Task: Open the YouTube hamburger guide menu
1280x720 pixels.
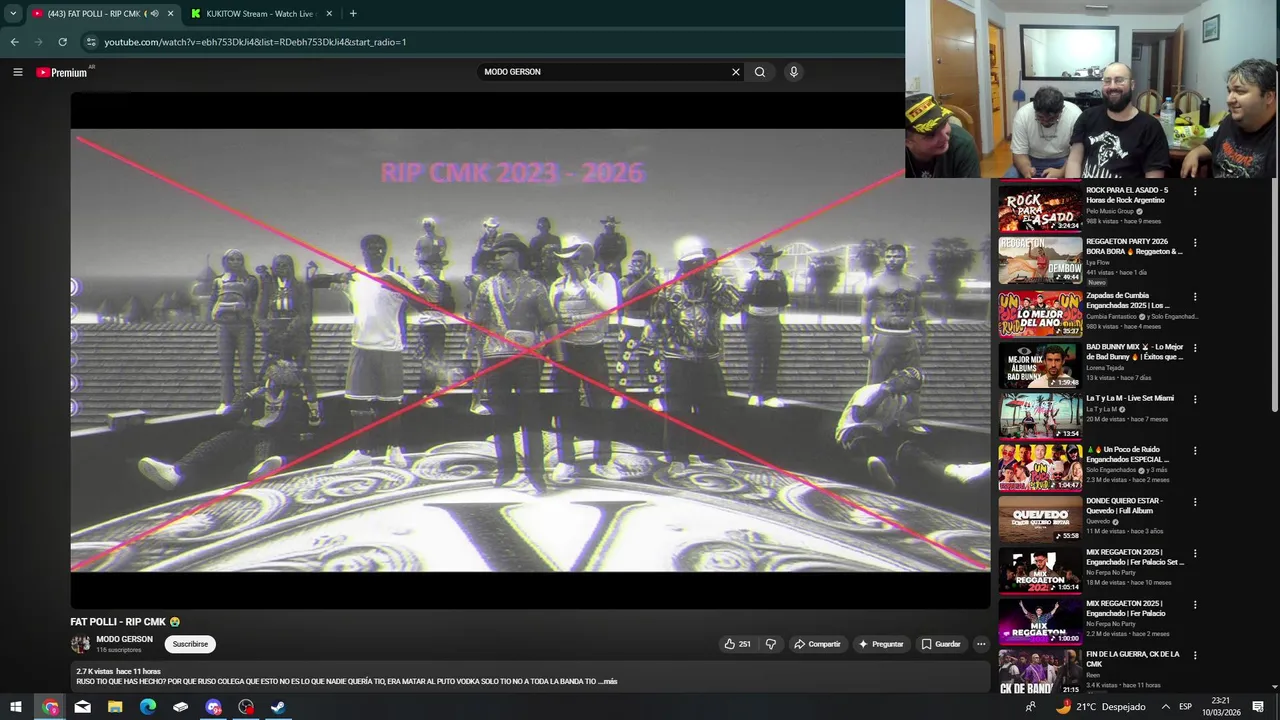Action: [17, 72]
